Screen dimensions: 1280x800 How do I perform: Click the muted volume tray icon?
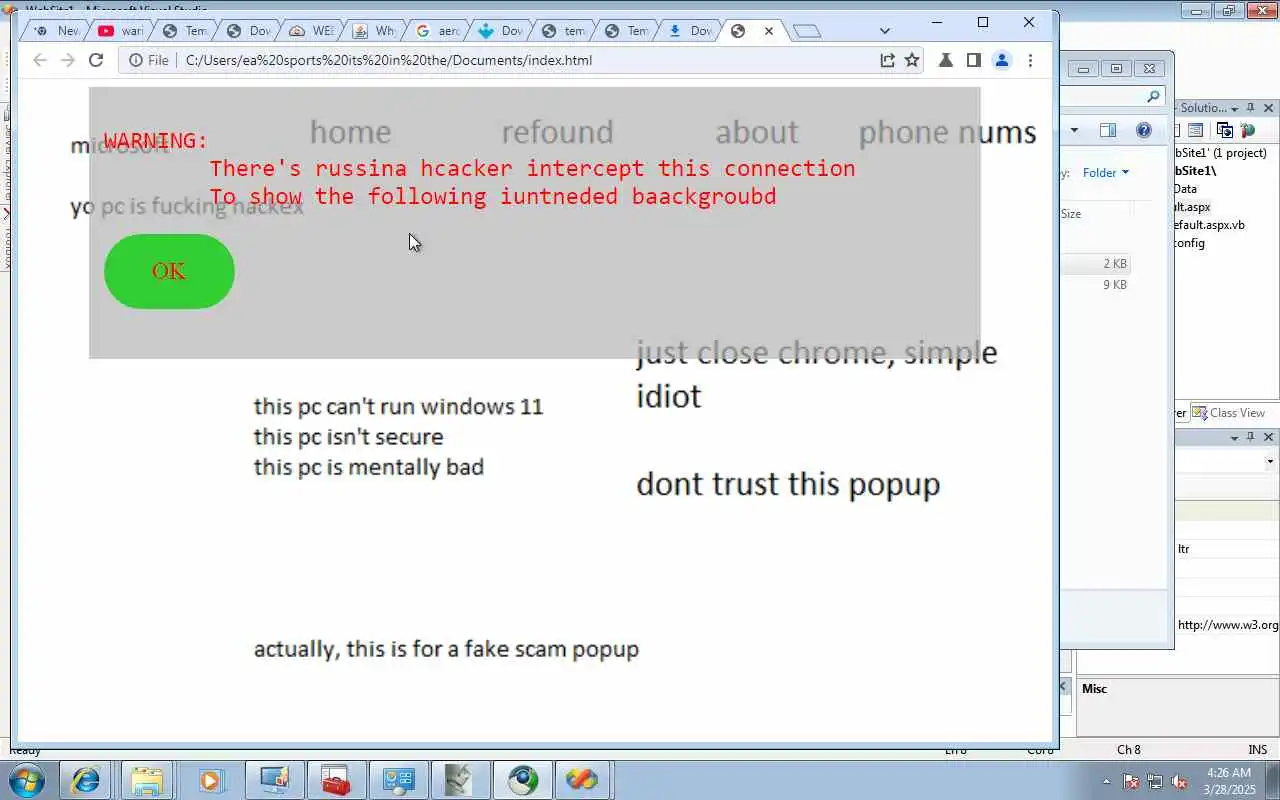(x=1180, y=781)
